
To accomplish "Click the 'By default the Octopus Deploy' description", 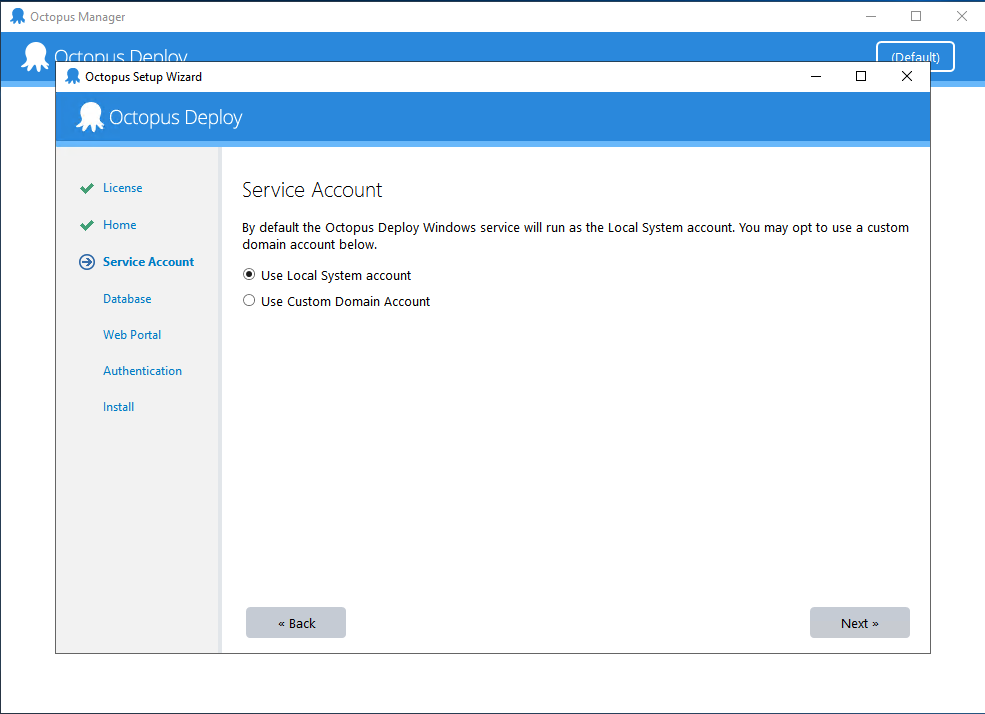I will point(575,236).
